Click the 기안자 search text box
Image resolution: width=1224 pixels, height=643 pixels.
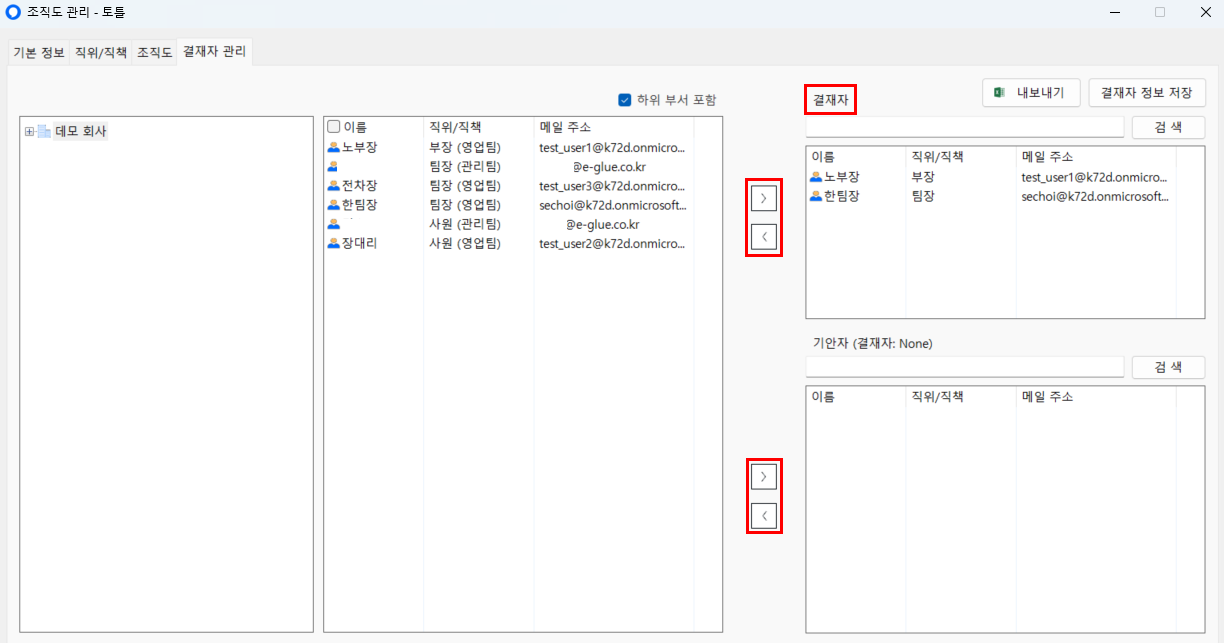tap(964, 367)
